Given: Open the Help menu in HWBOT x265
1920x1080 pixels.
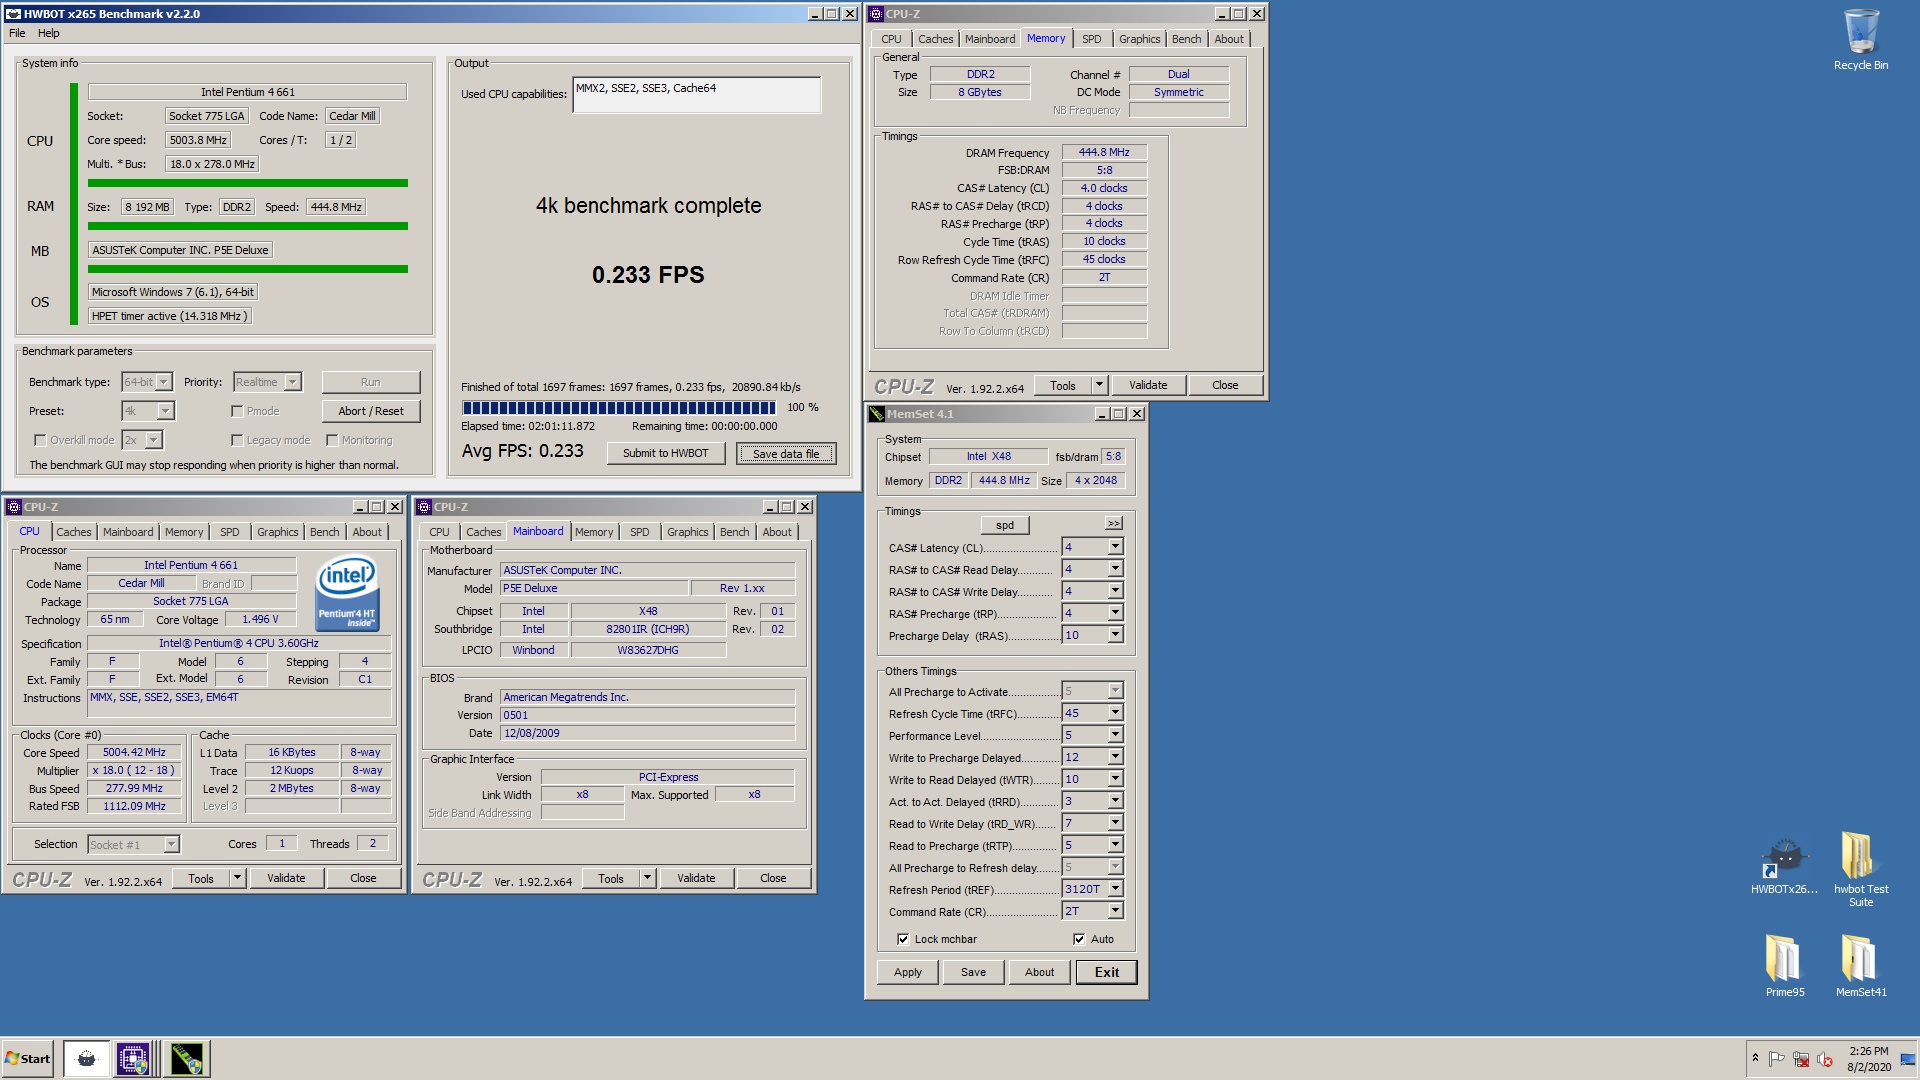Looking at the screenshot, I should point(48,33).
